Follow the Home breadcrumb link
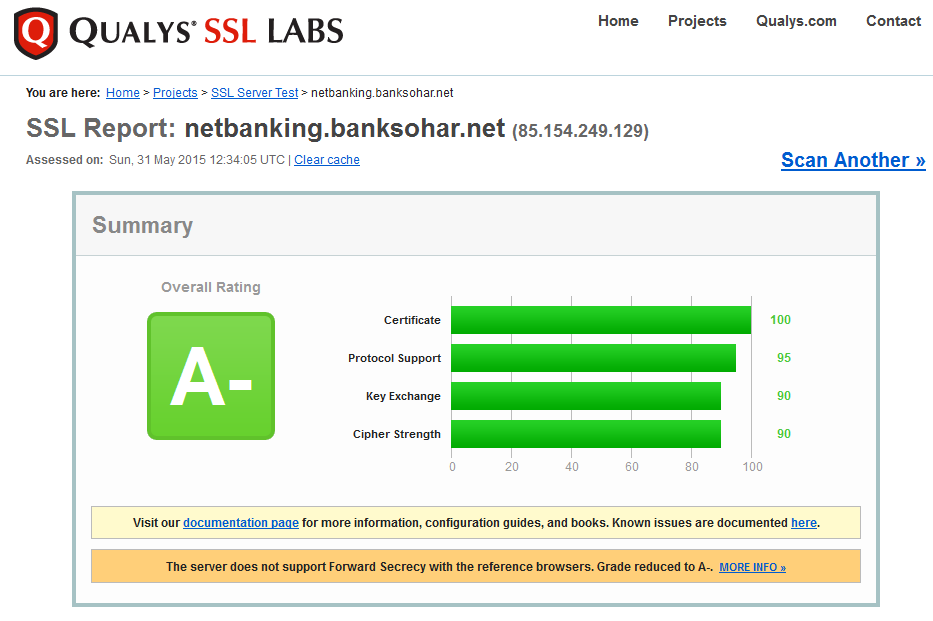 [x=123, y=93]
